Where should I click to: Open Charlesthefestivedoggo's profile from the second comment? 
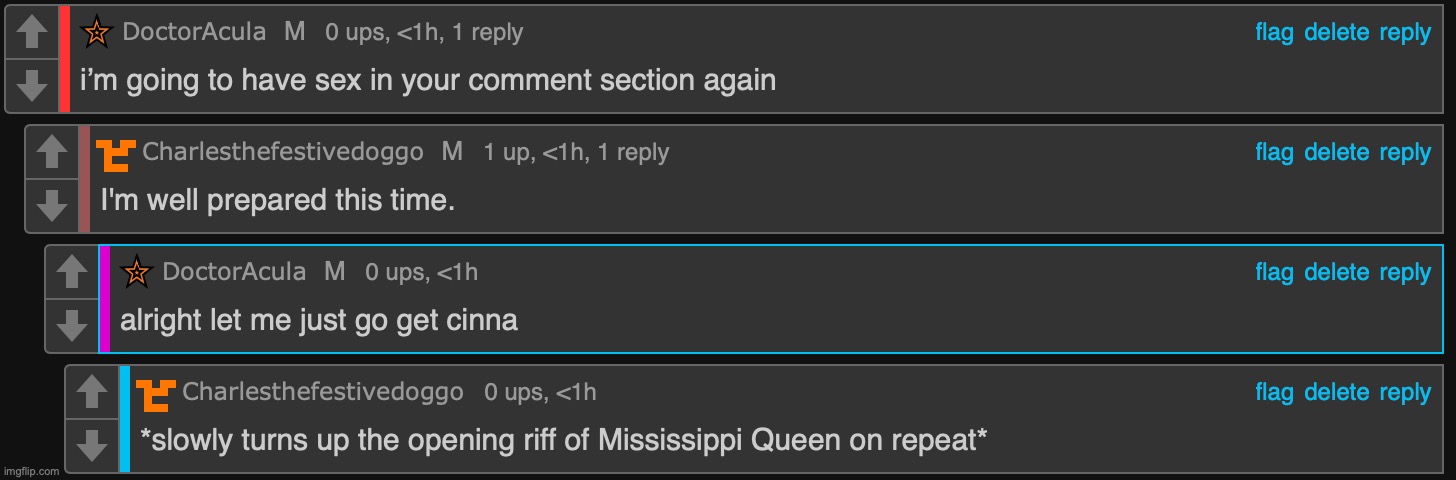283,152
